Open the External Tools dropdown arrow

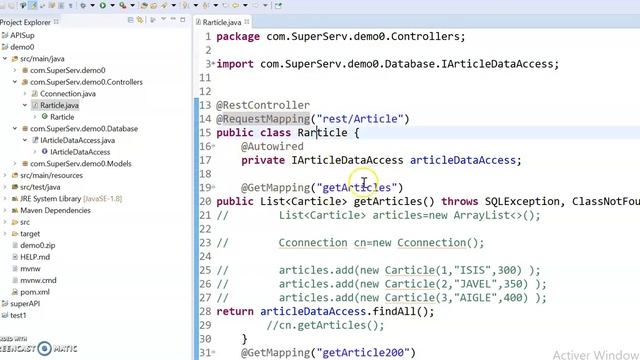point(133,5)
